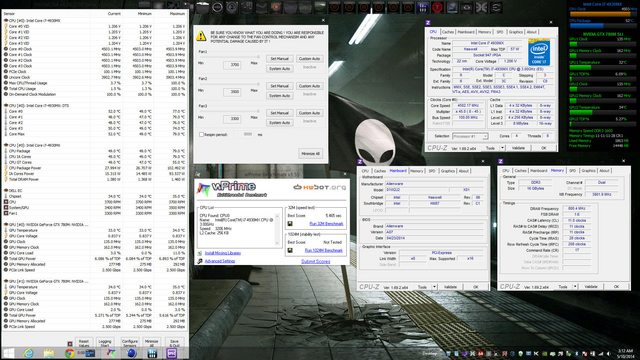Image resolution: width=640 pixels, height=360 pixels.
Task: Open the processor Selection dropdown in CPU-Z
Action: [470, 136]
